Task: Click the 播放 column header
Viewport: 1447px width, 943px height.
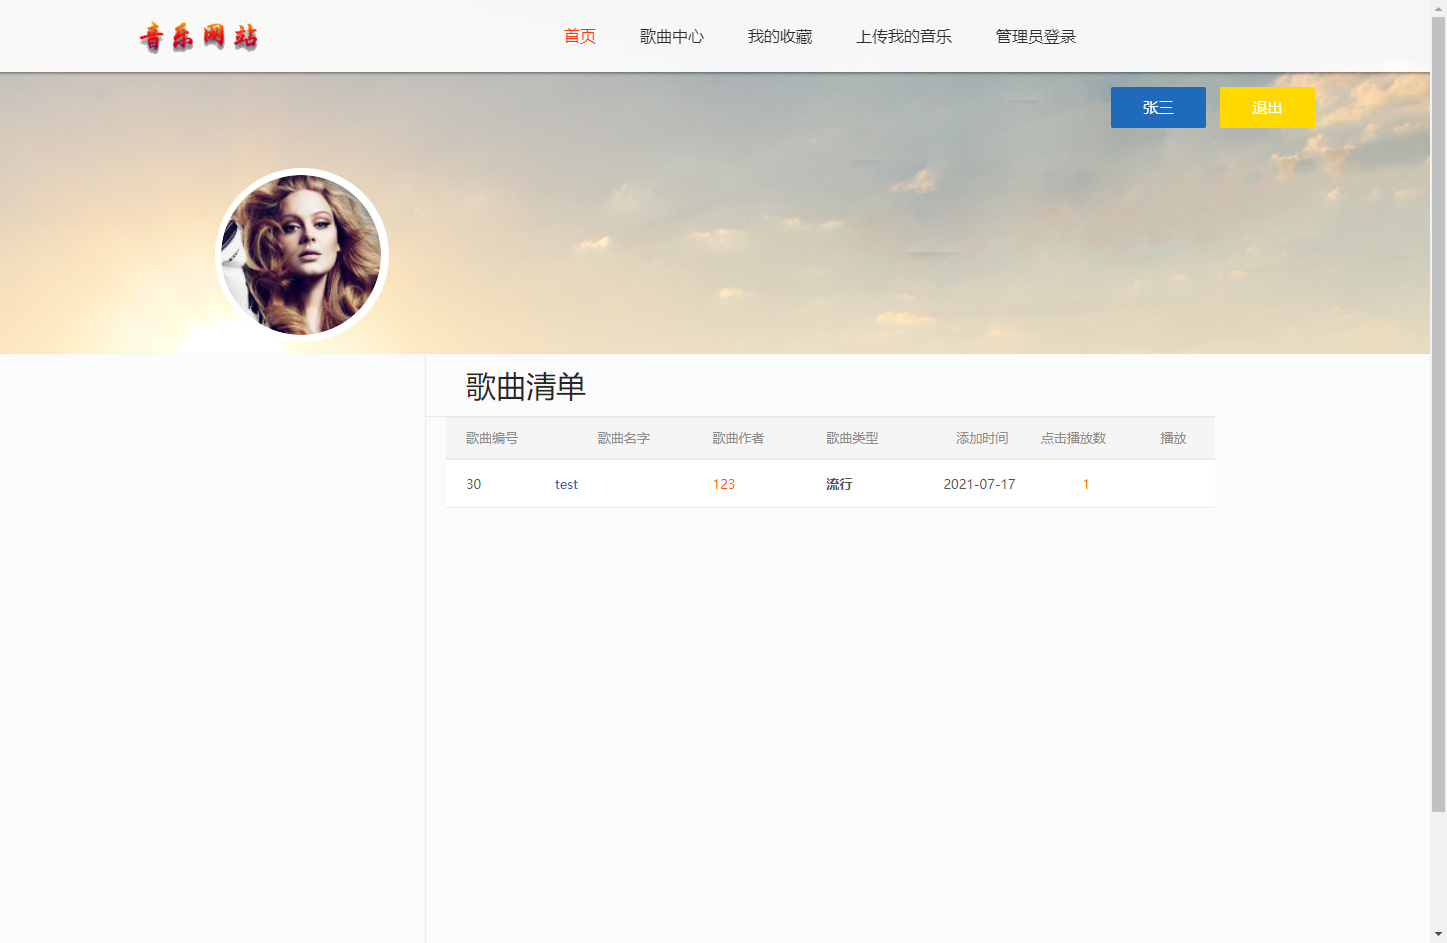Action: pyautogui.click(x=1172, y=438)
